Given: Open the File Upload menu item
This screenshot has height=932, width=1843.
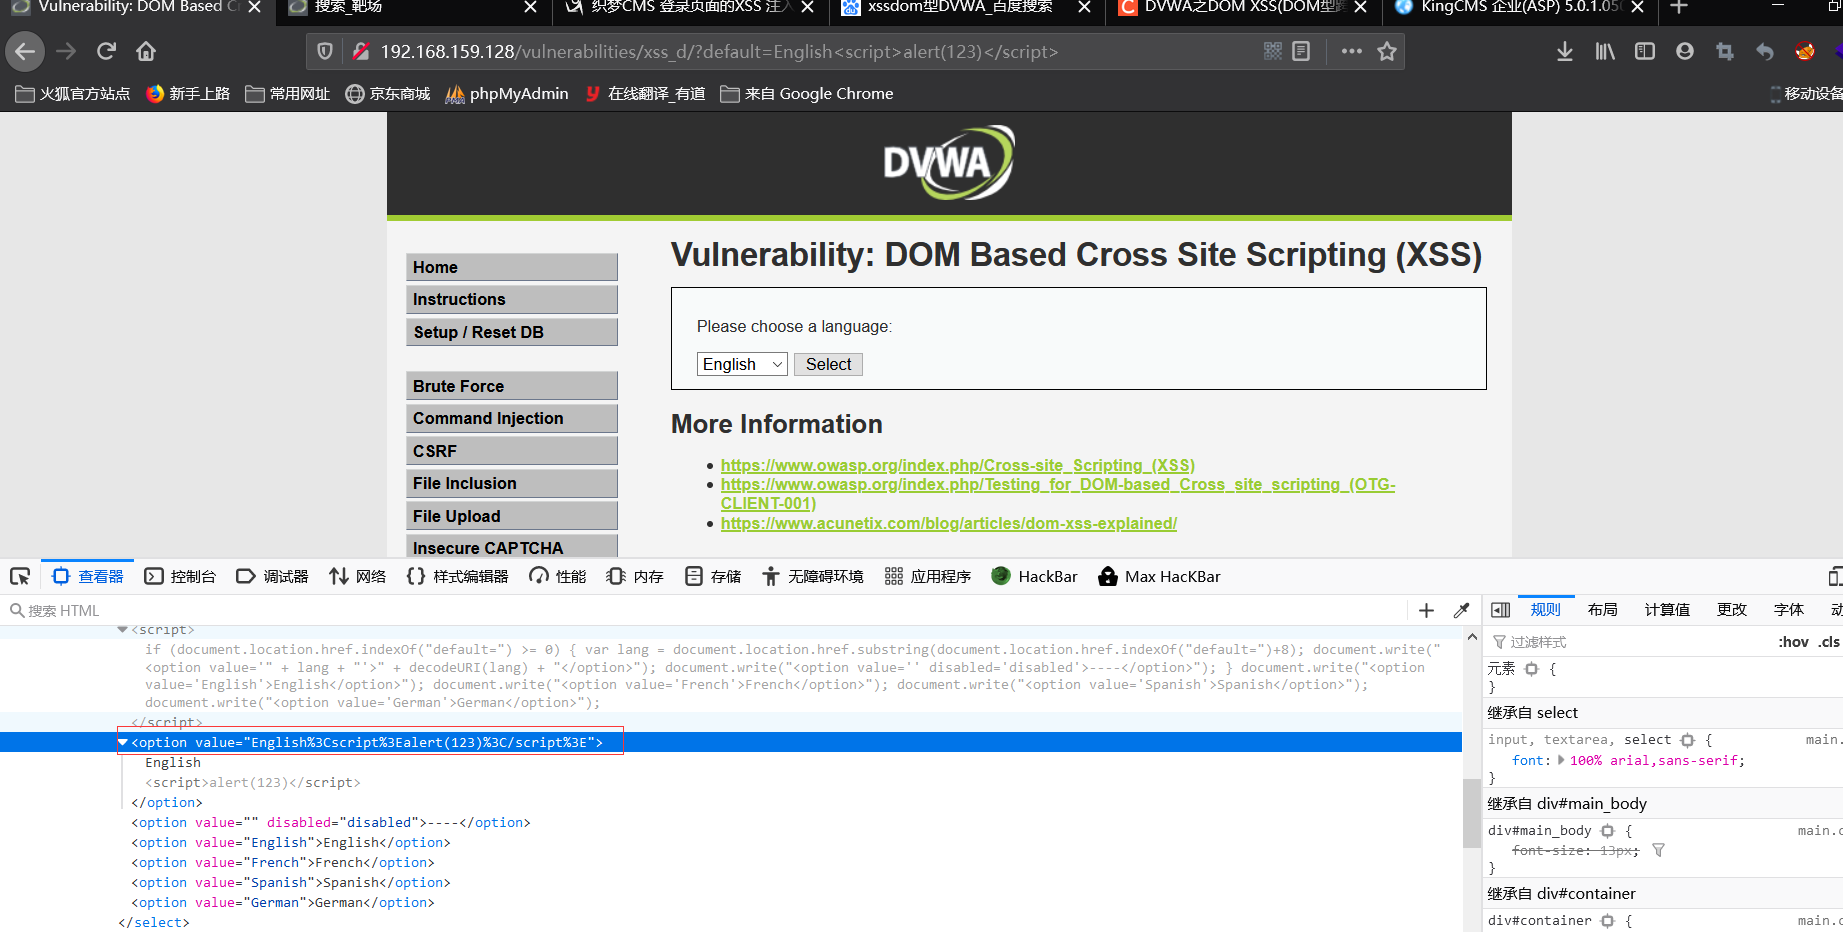Looking at the screenshot, I should pos(512,516).
